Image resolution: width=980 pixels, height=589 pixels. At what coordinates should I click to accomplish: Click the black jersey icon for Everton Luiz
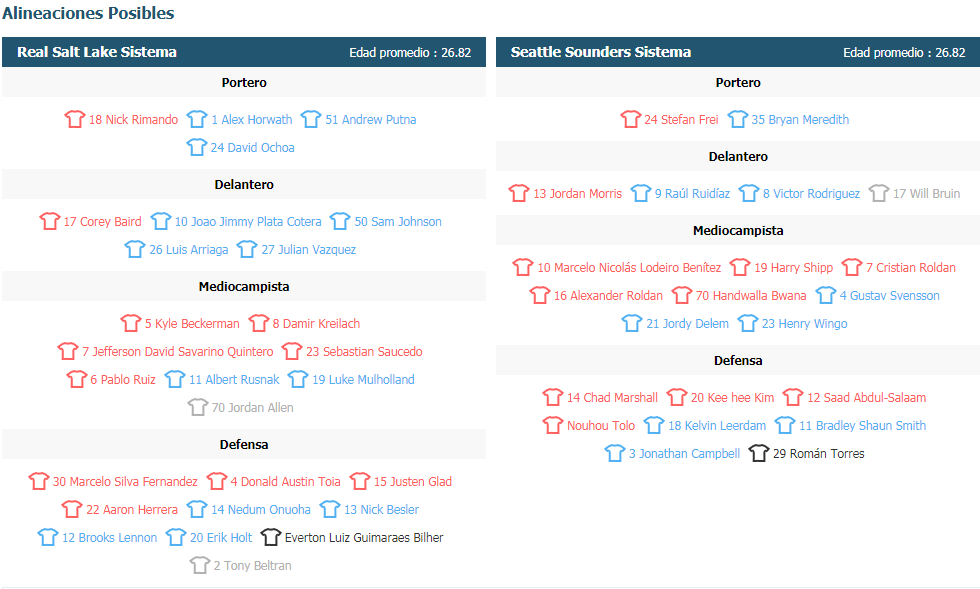[271, 536]
